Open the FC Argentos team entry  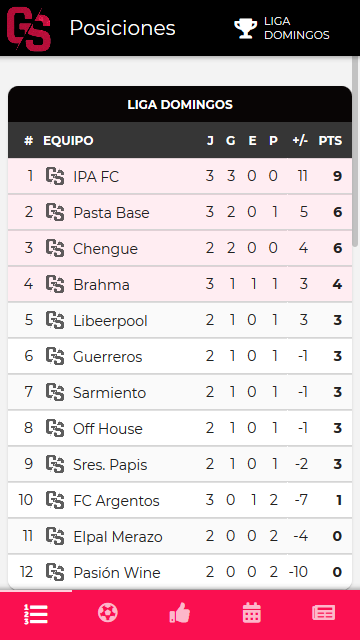180,500
